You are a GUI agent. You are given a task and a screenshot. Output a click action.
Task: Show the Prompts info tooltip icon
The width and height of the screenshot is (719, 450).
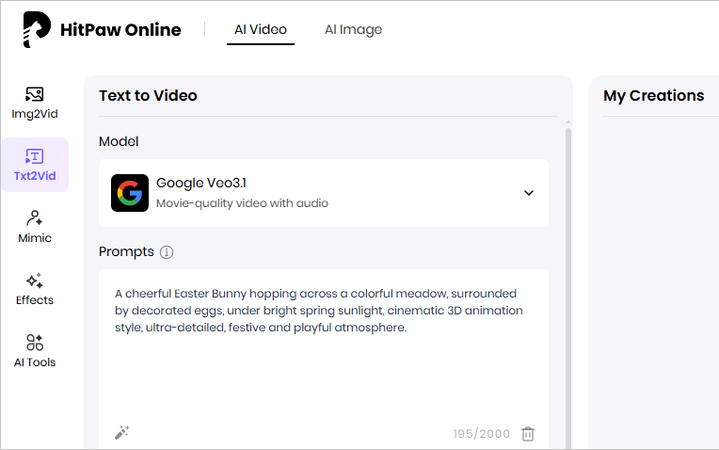tap(166, 252)
